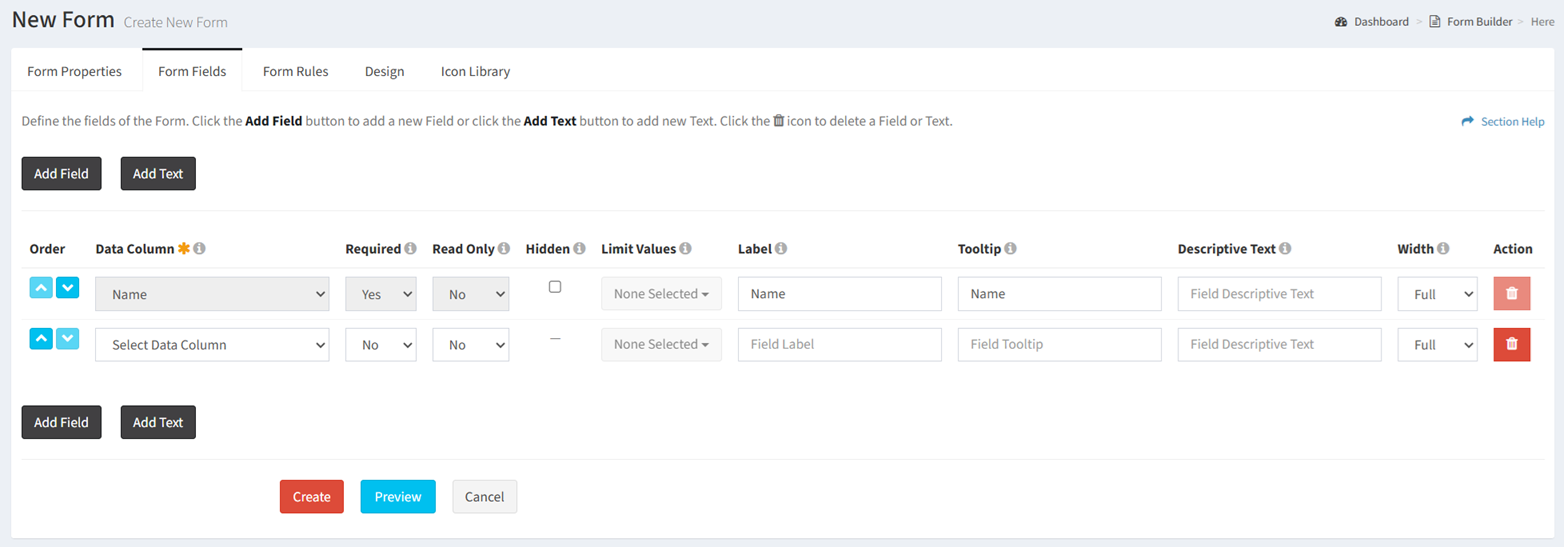Click the Dashboard breadcrumb icon
The width and height of the screenshot is (1564, 547).
[1341, 22]
